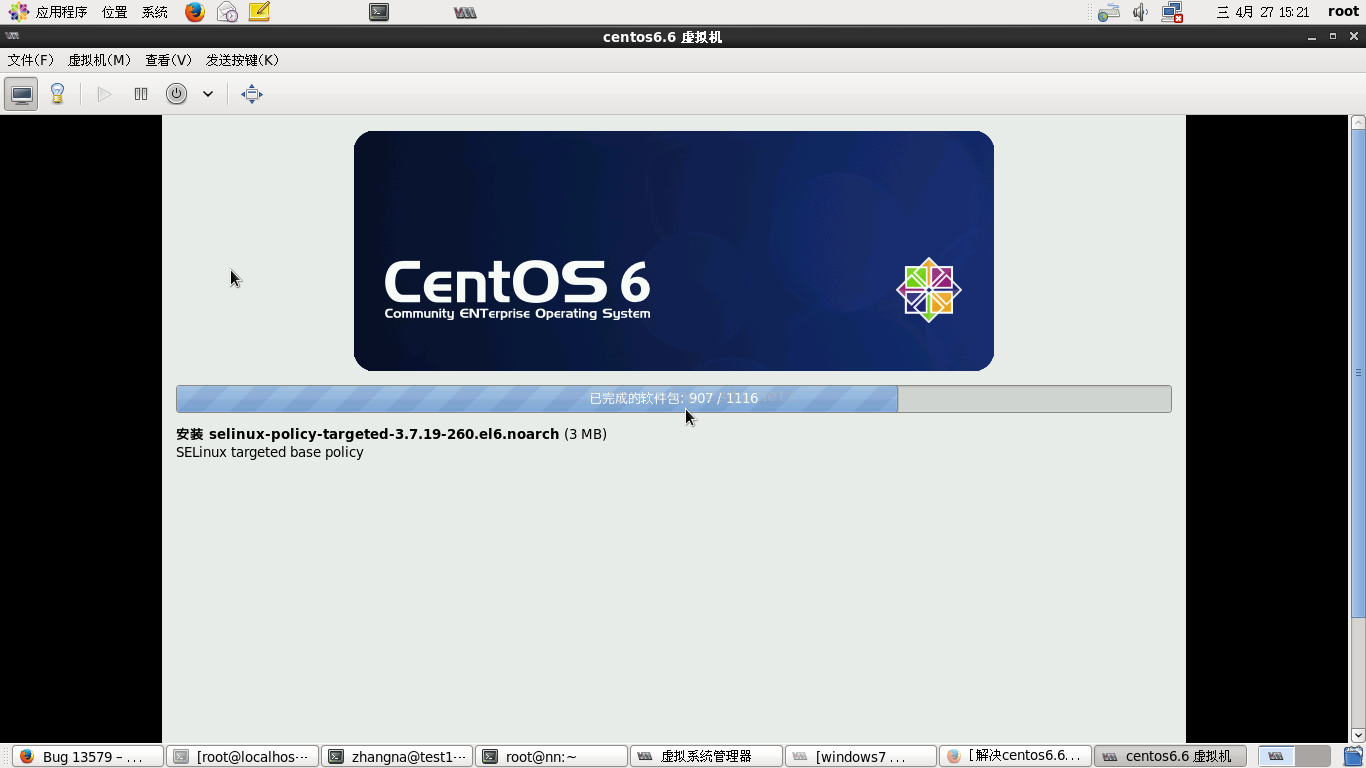Open the 位置 panel menu
Image resolution: width=1366 pixels, height=768 pixels.
(x=114, y=12)
